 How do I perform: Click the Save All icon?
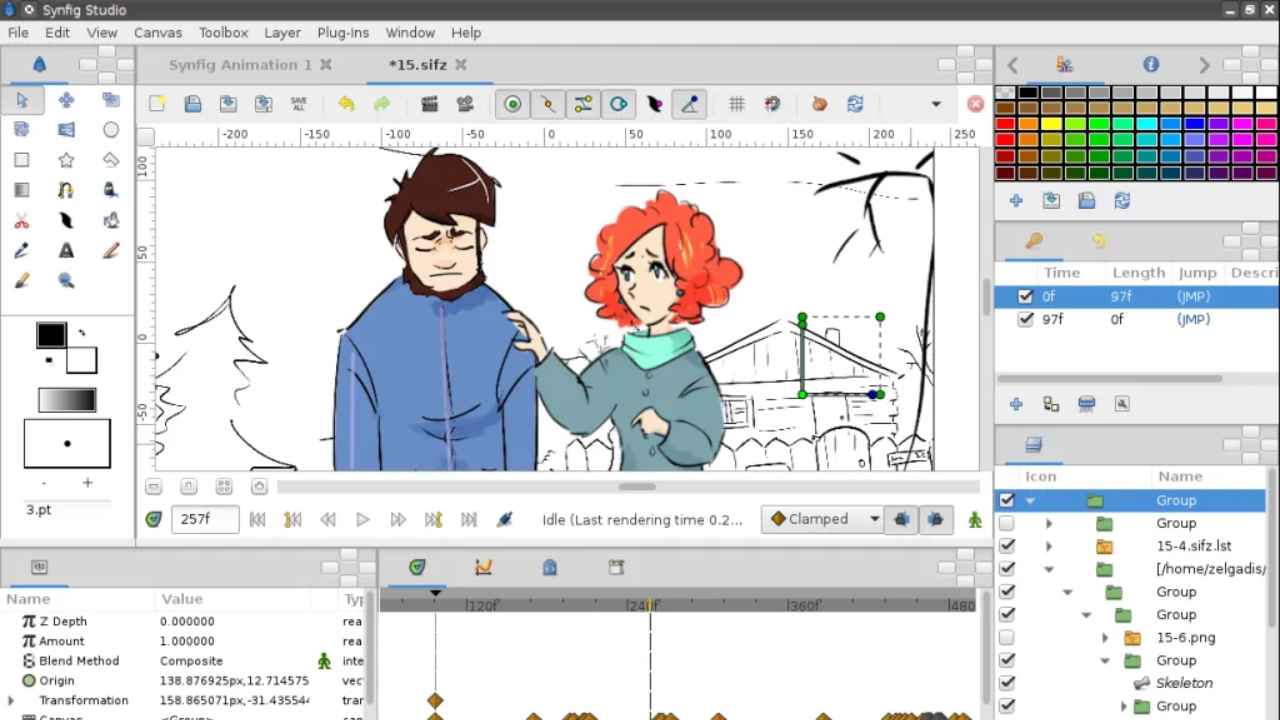(298, 104)
